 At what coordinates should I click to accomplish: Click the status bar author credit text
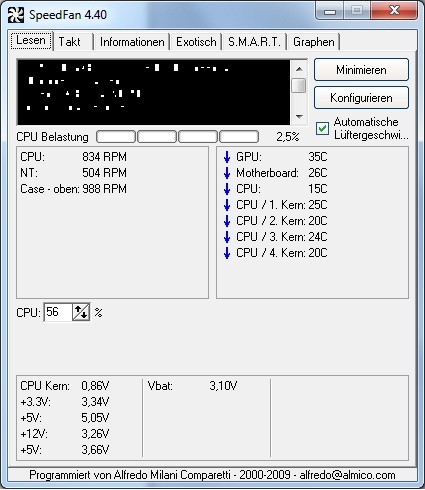[x=212, y=475]
